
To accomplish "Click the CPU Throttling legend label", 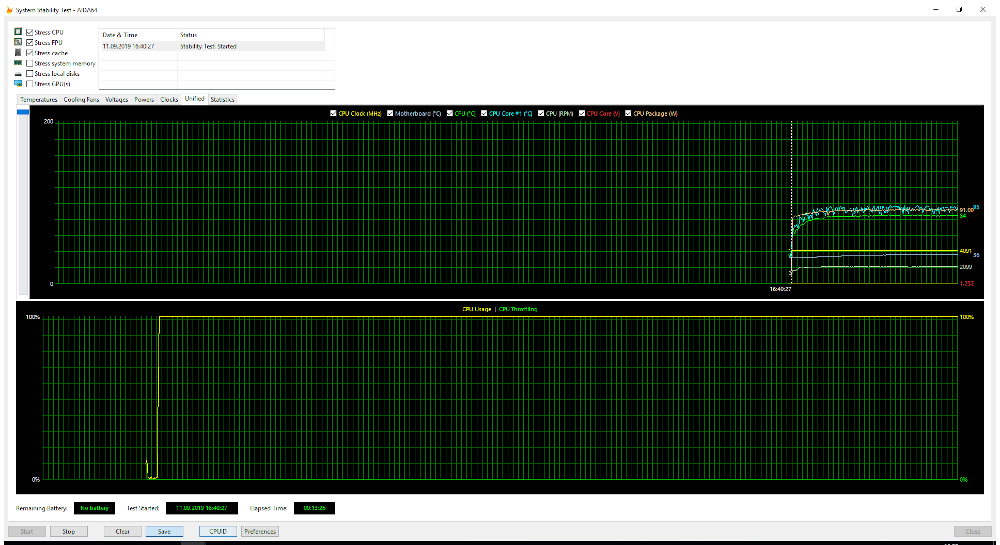I will [518, 309].
